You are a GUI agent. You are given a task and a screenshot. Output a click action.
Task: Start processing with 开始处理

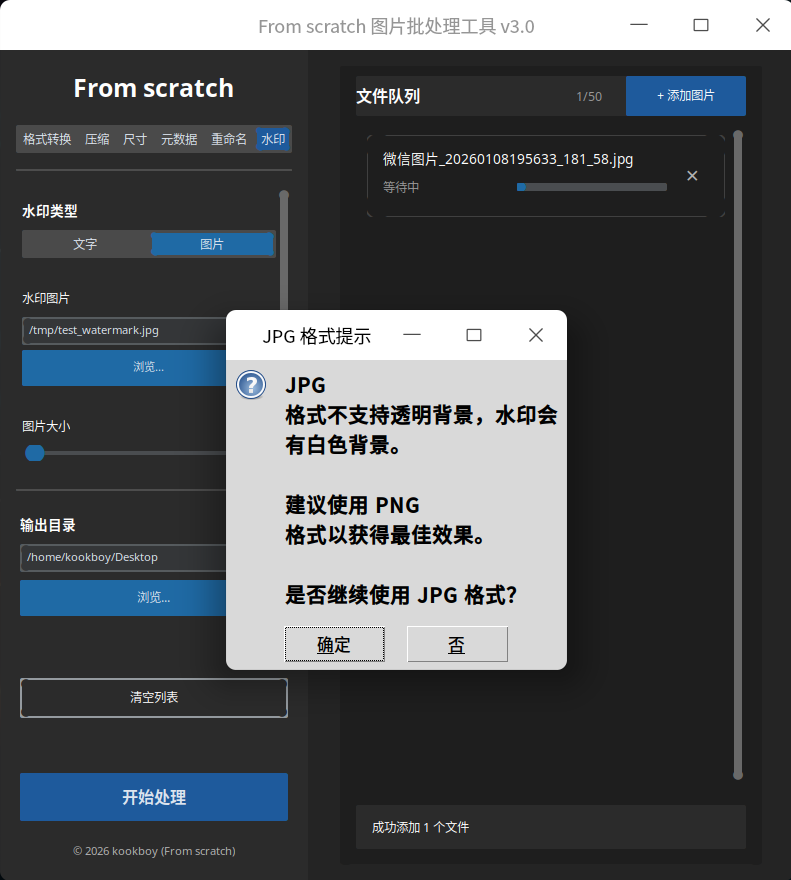pos(154,797)
